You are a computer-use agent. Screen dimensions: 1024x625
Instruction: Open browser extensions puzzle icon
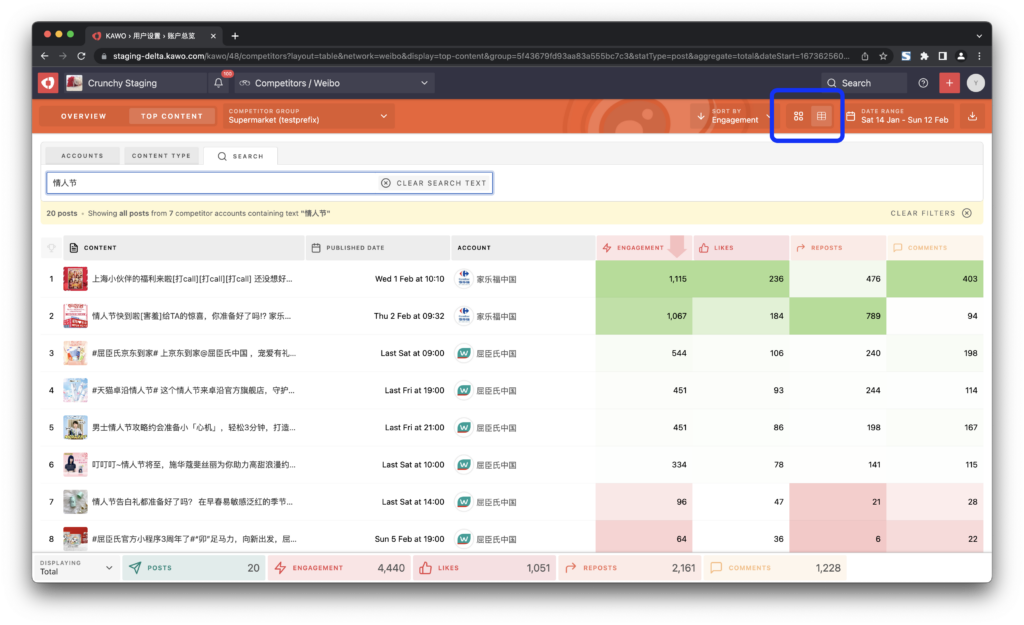(924, 56)
